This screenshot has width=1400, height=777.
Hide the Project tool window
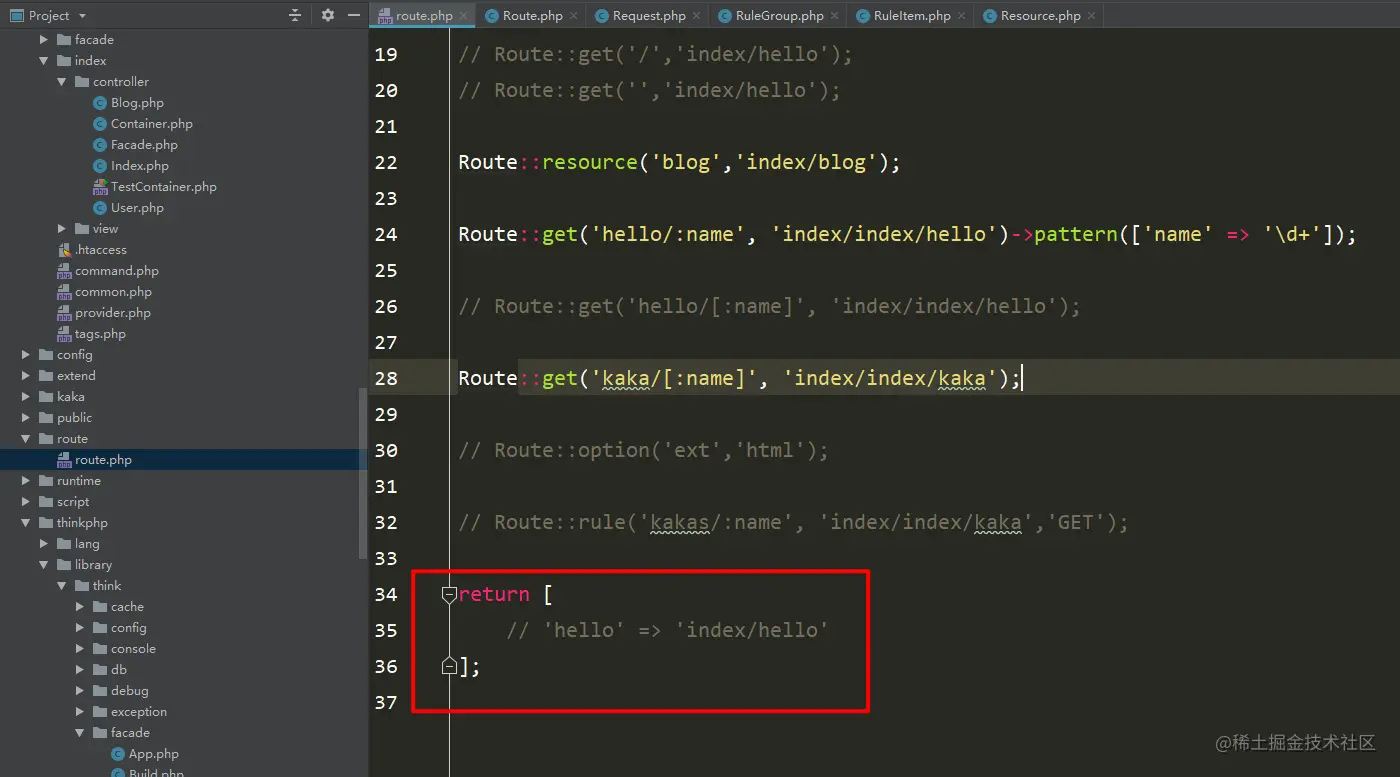[354, 15]
